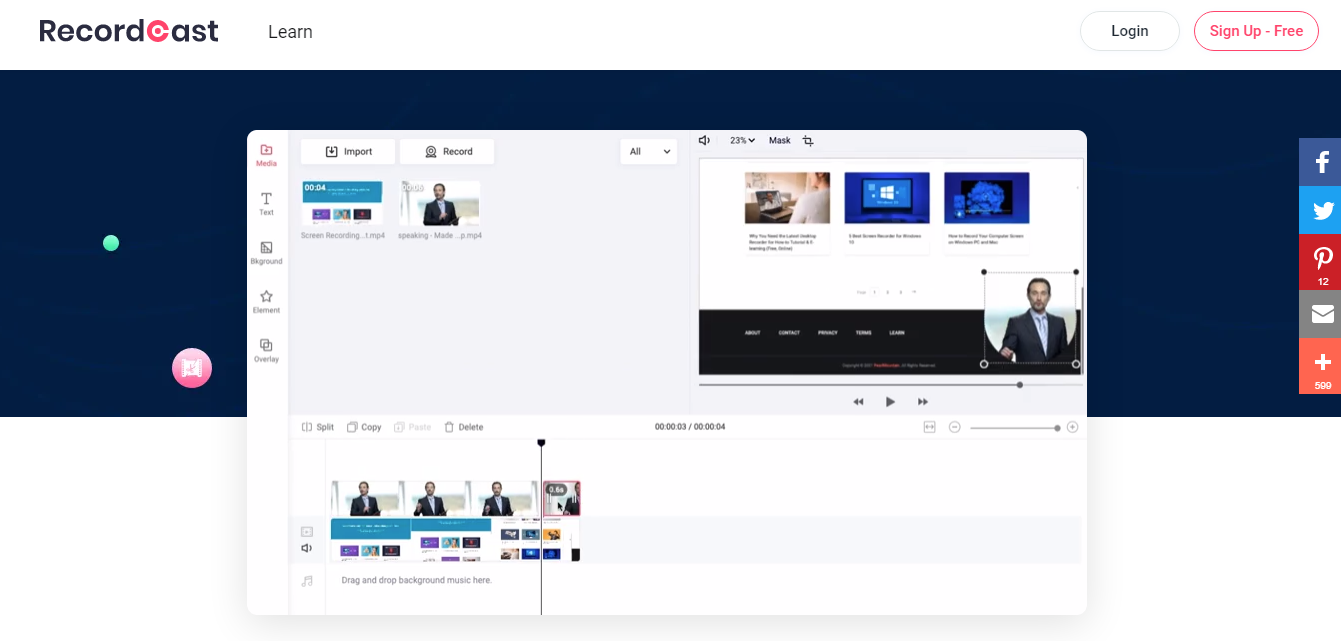Share page on Facebook
Screen dimensions: 1341x641
tap(1320, 162)
